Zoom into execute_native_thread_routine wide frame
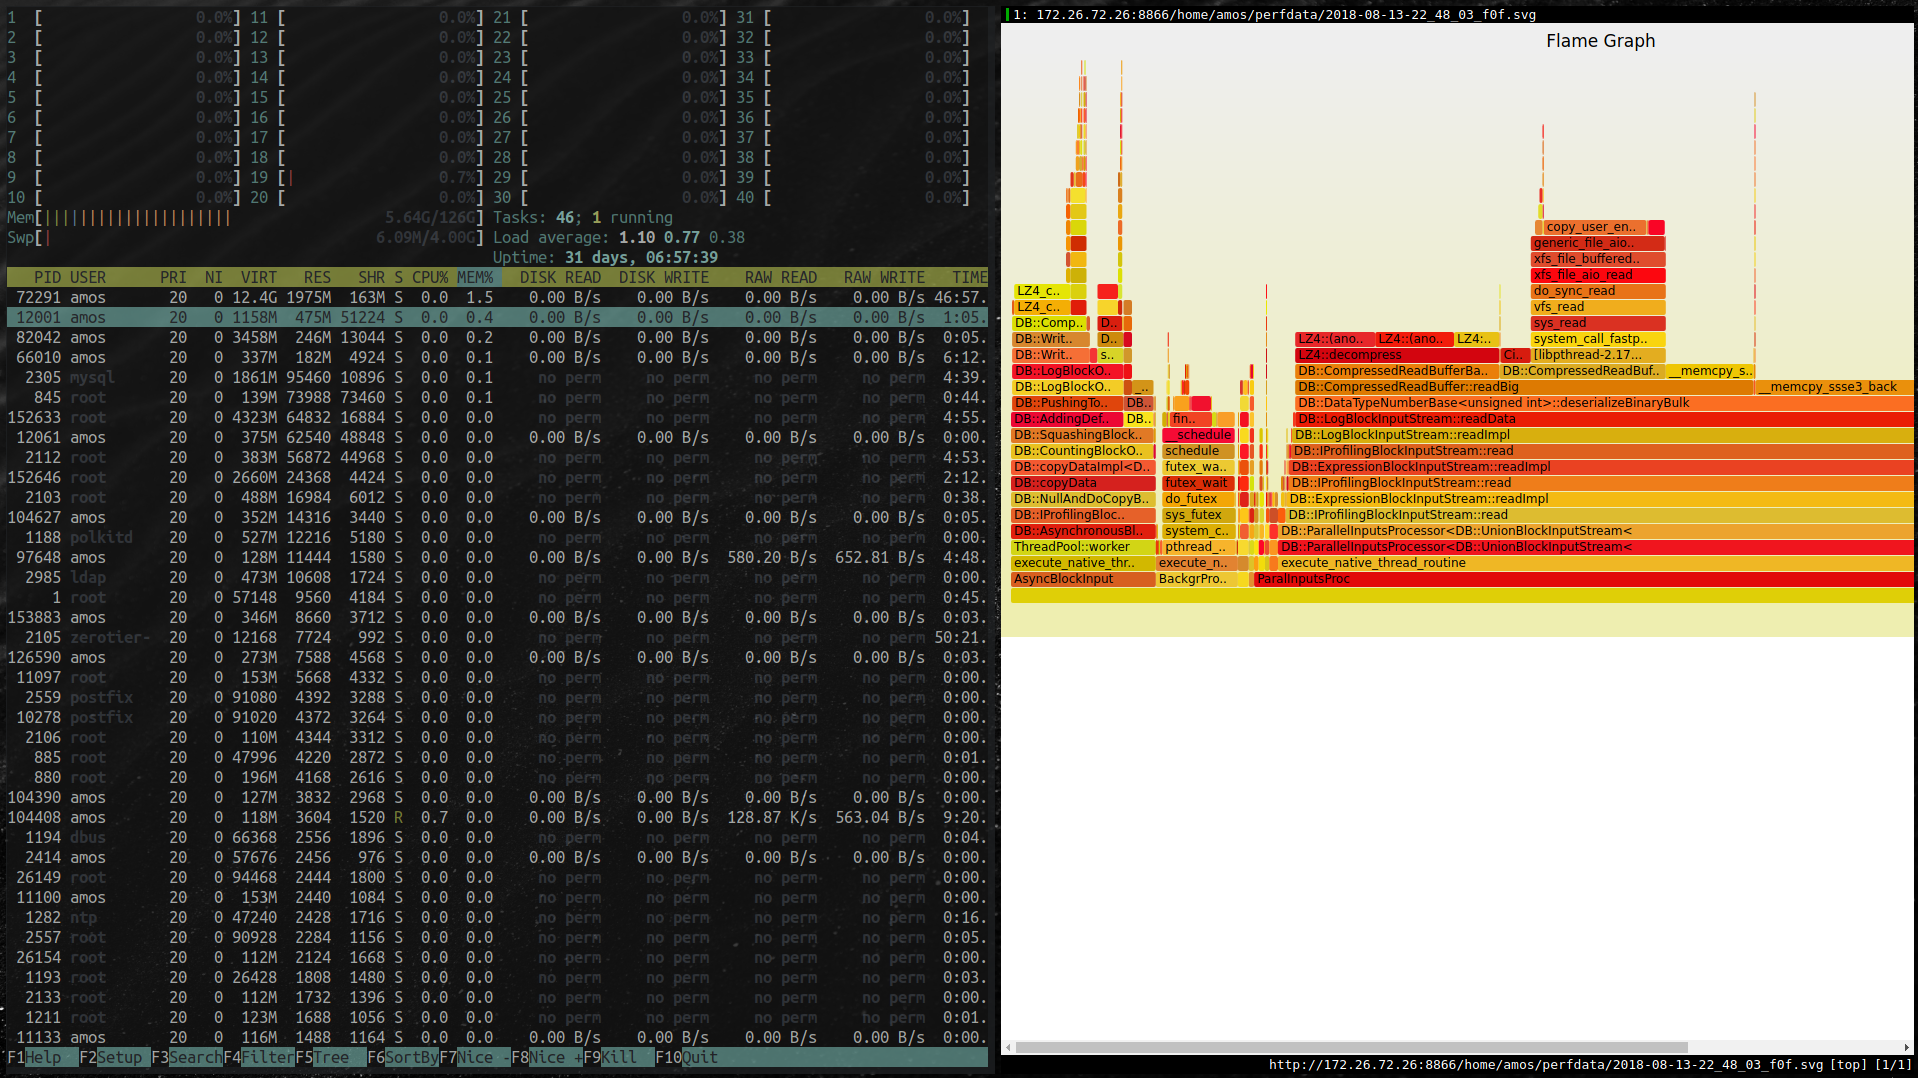The image size is (1918, 1078). (x=1596, y=563)
